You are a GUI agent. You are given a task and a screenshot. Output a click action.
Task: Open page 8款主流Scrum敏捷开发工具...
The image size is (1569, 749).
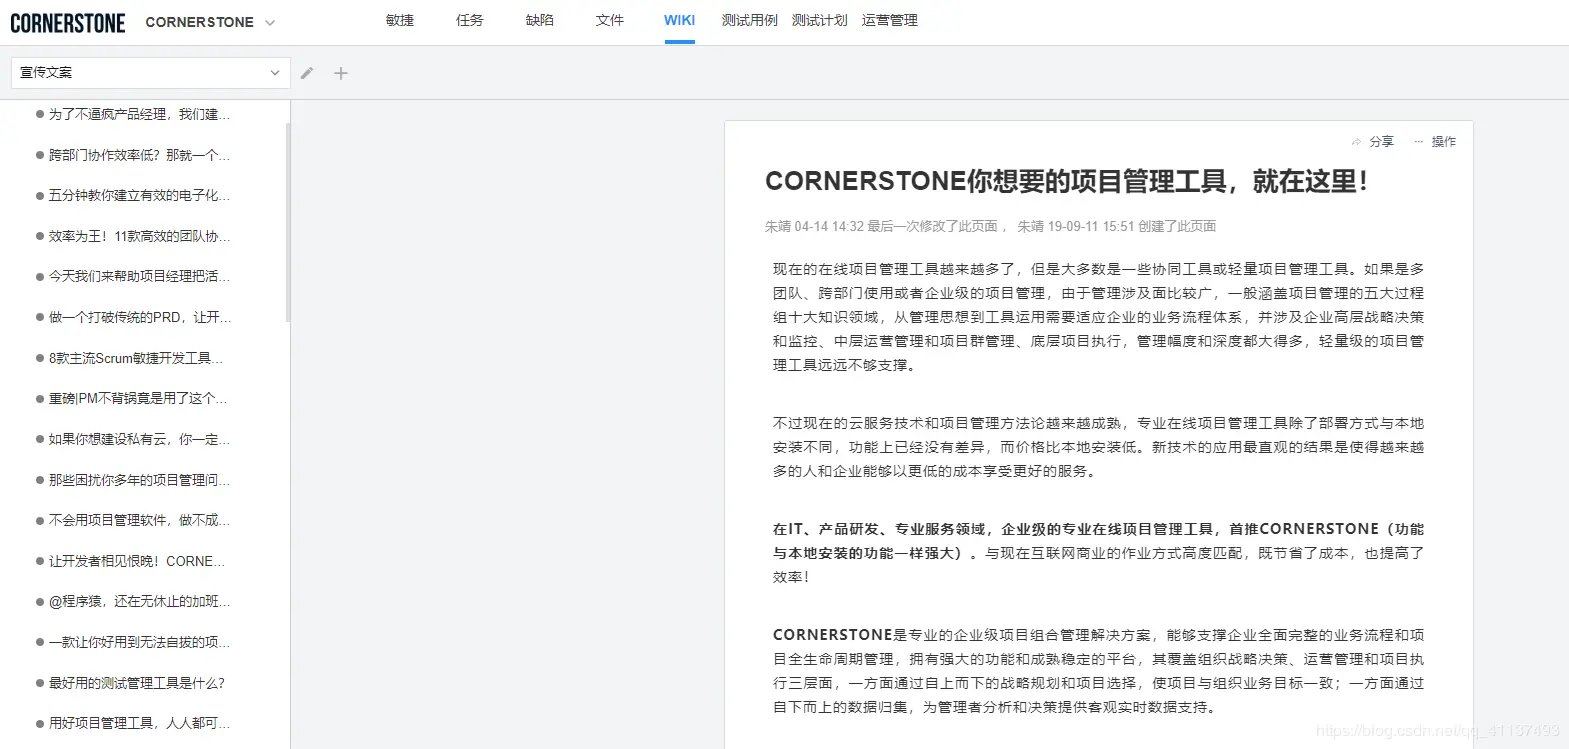pos(136,358)
